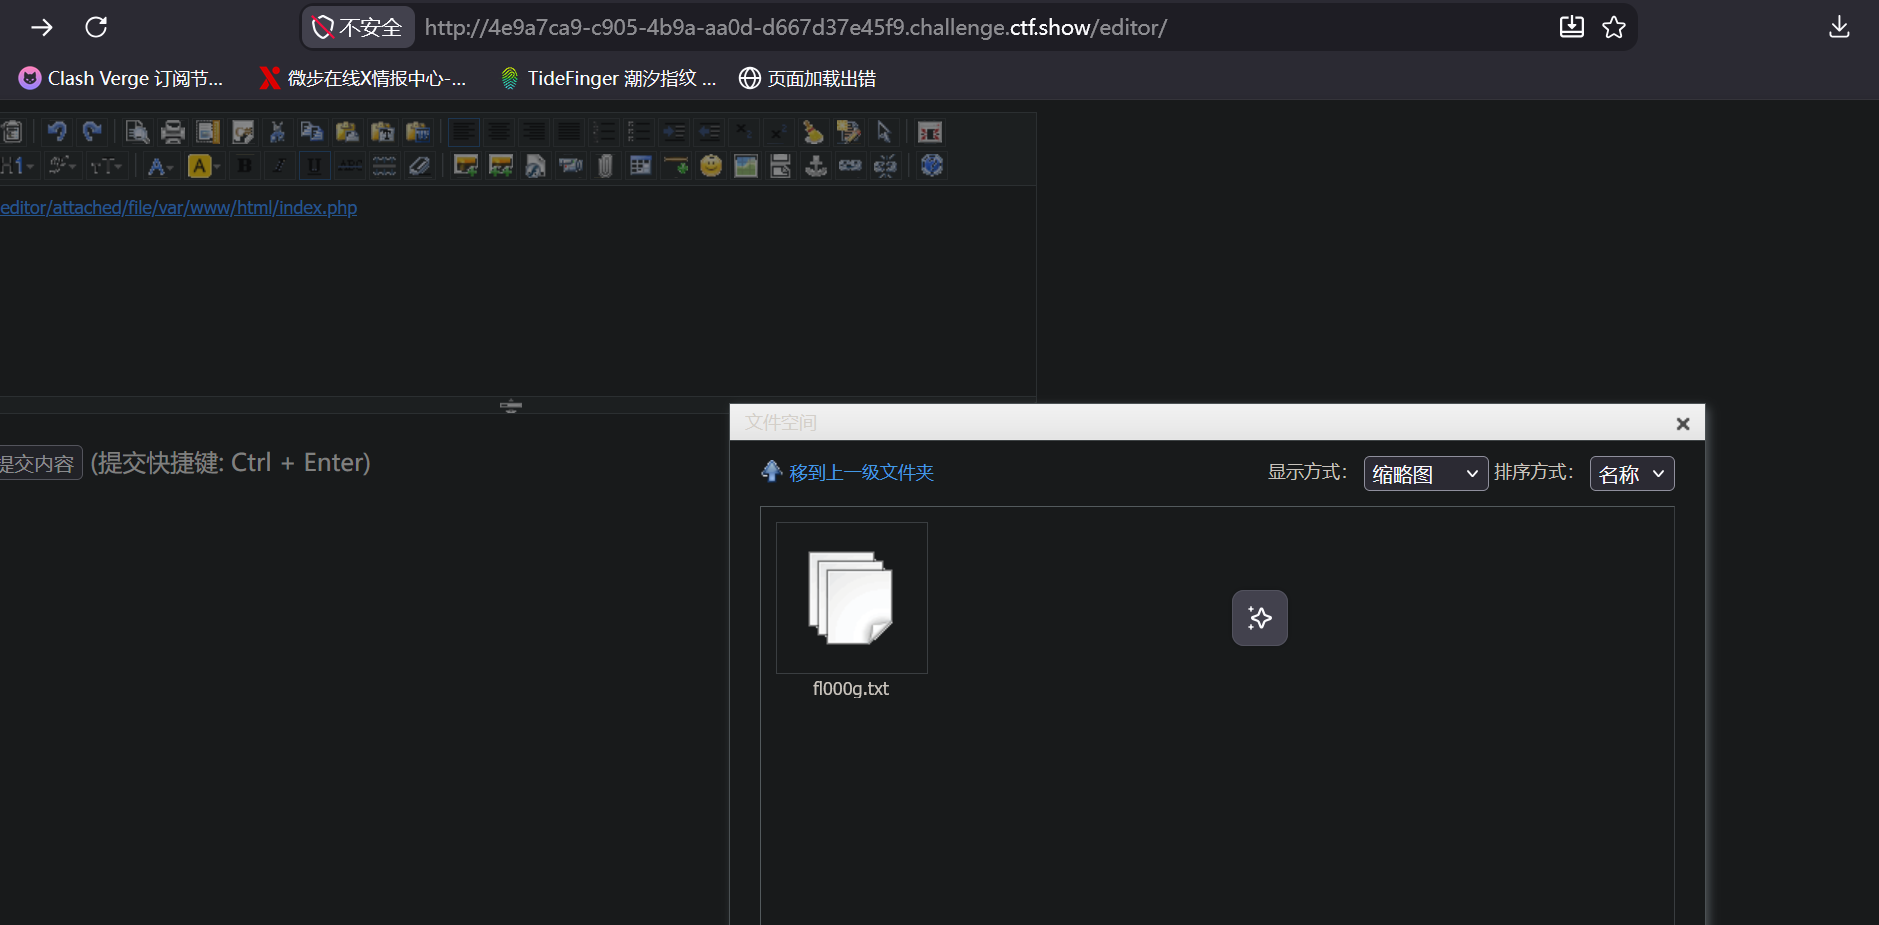Viewport: 1879px width, 925px height.
Task: Click the About KindEditor help icon
Action: [932, 165]
